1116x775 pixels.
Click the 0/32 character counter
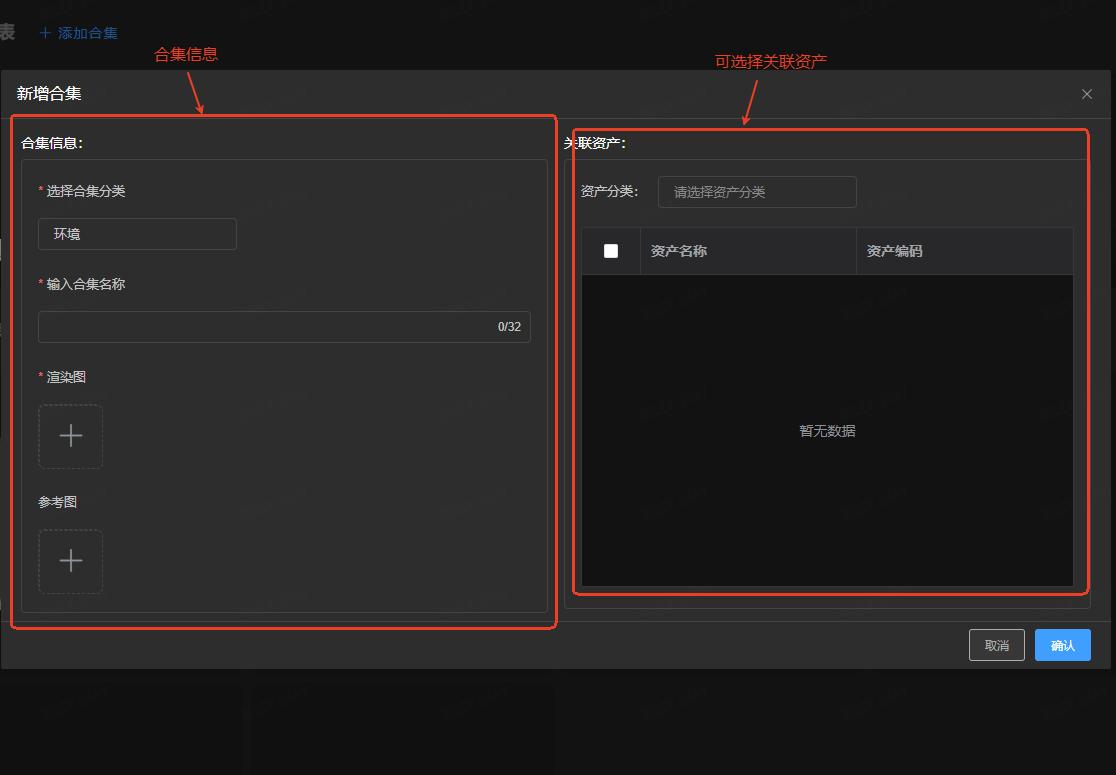coord(509,327)
